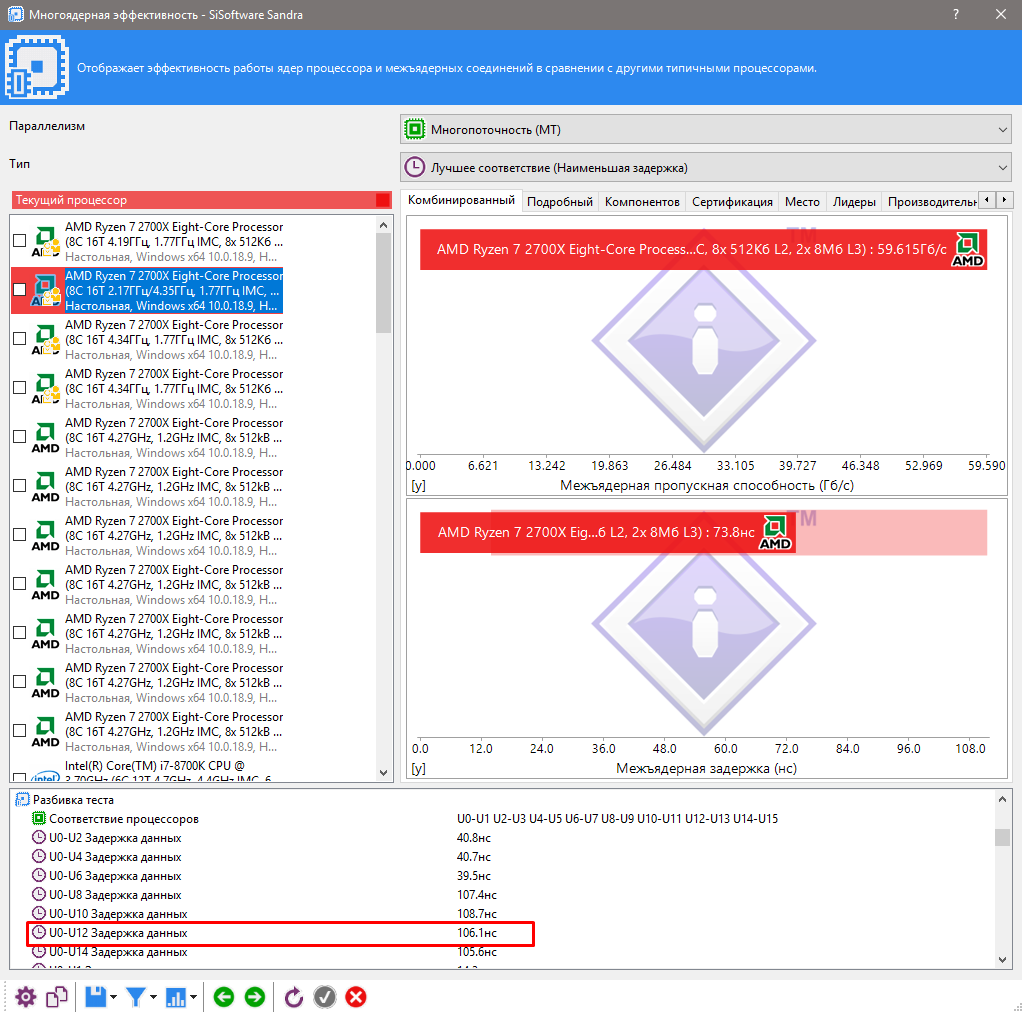Click the copy results icon
This screenshot has width=1022, height=1013.
click(x=57, y=997)
